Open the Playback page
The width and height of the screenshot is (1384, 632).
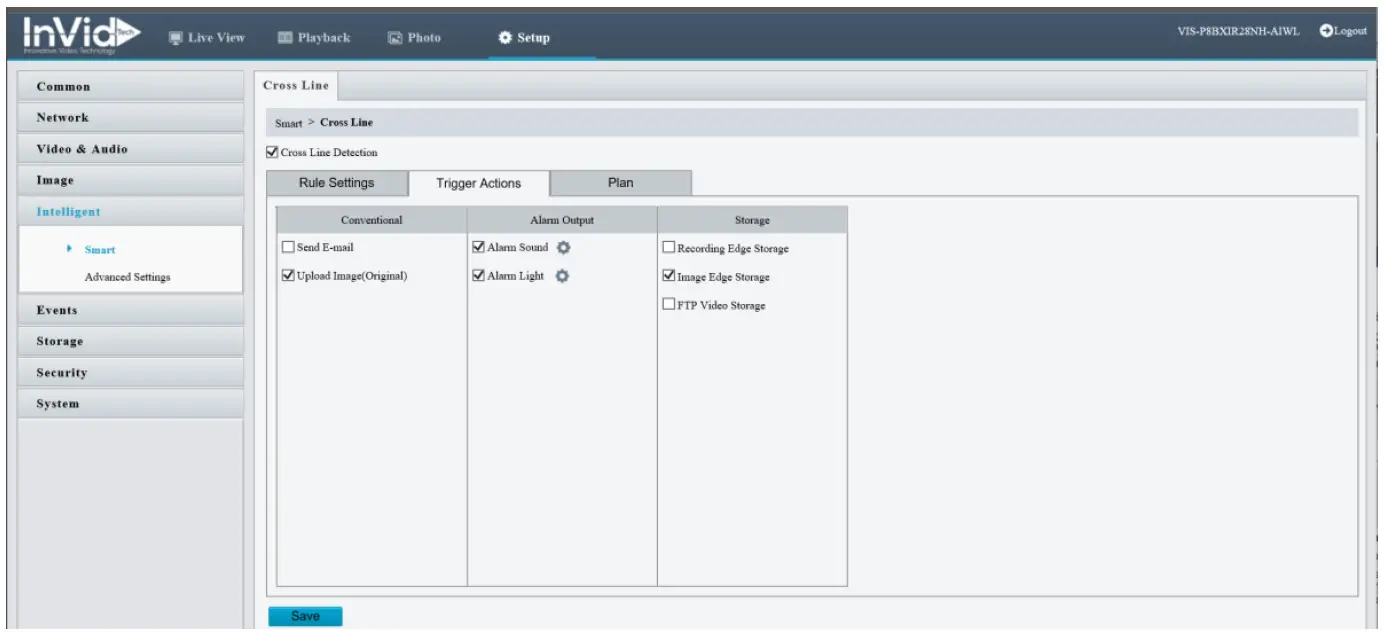(x=313, y=38)
